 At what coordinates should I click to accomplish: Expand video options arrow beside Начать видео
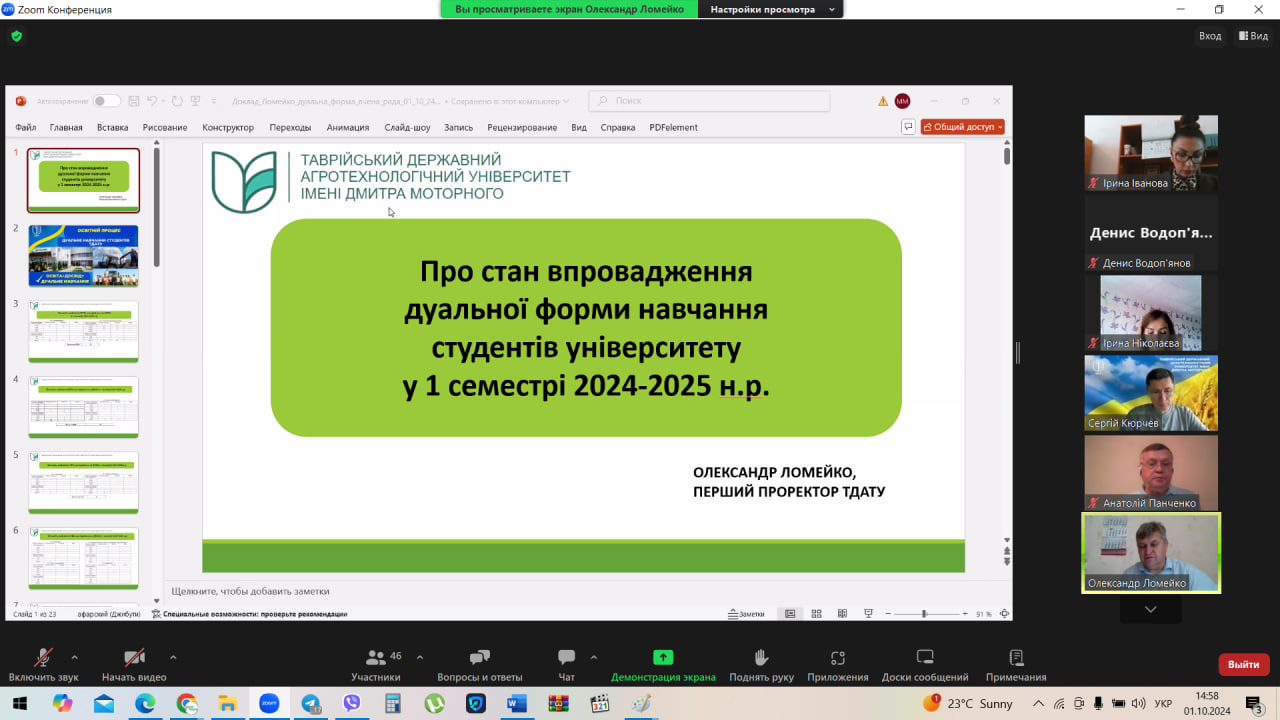click(173, 657)
